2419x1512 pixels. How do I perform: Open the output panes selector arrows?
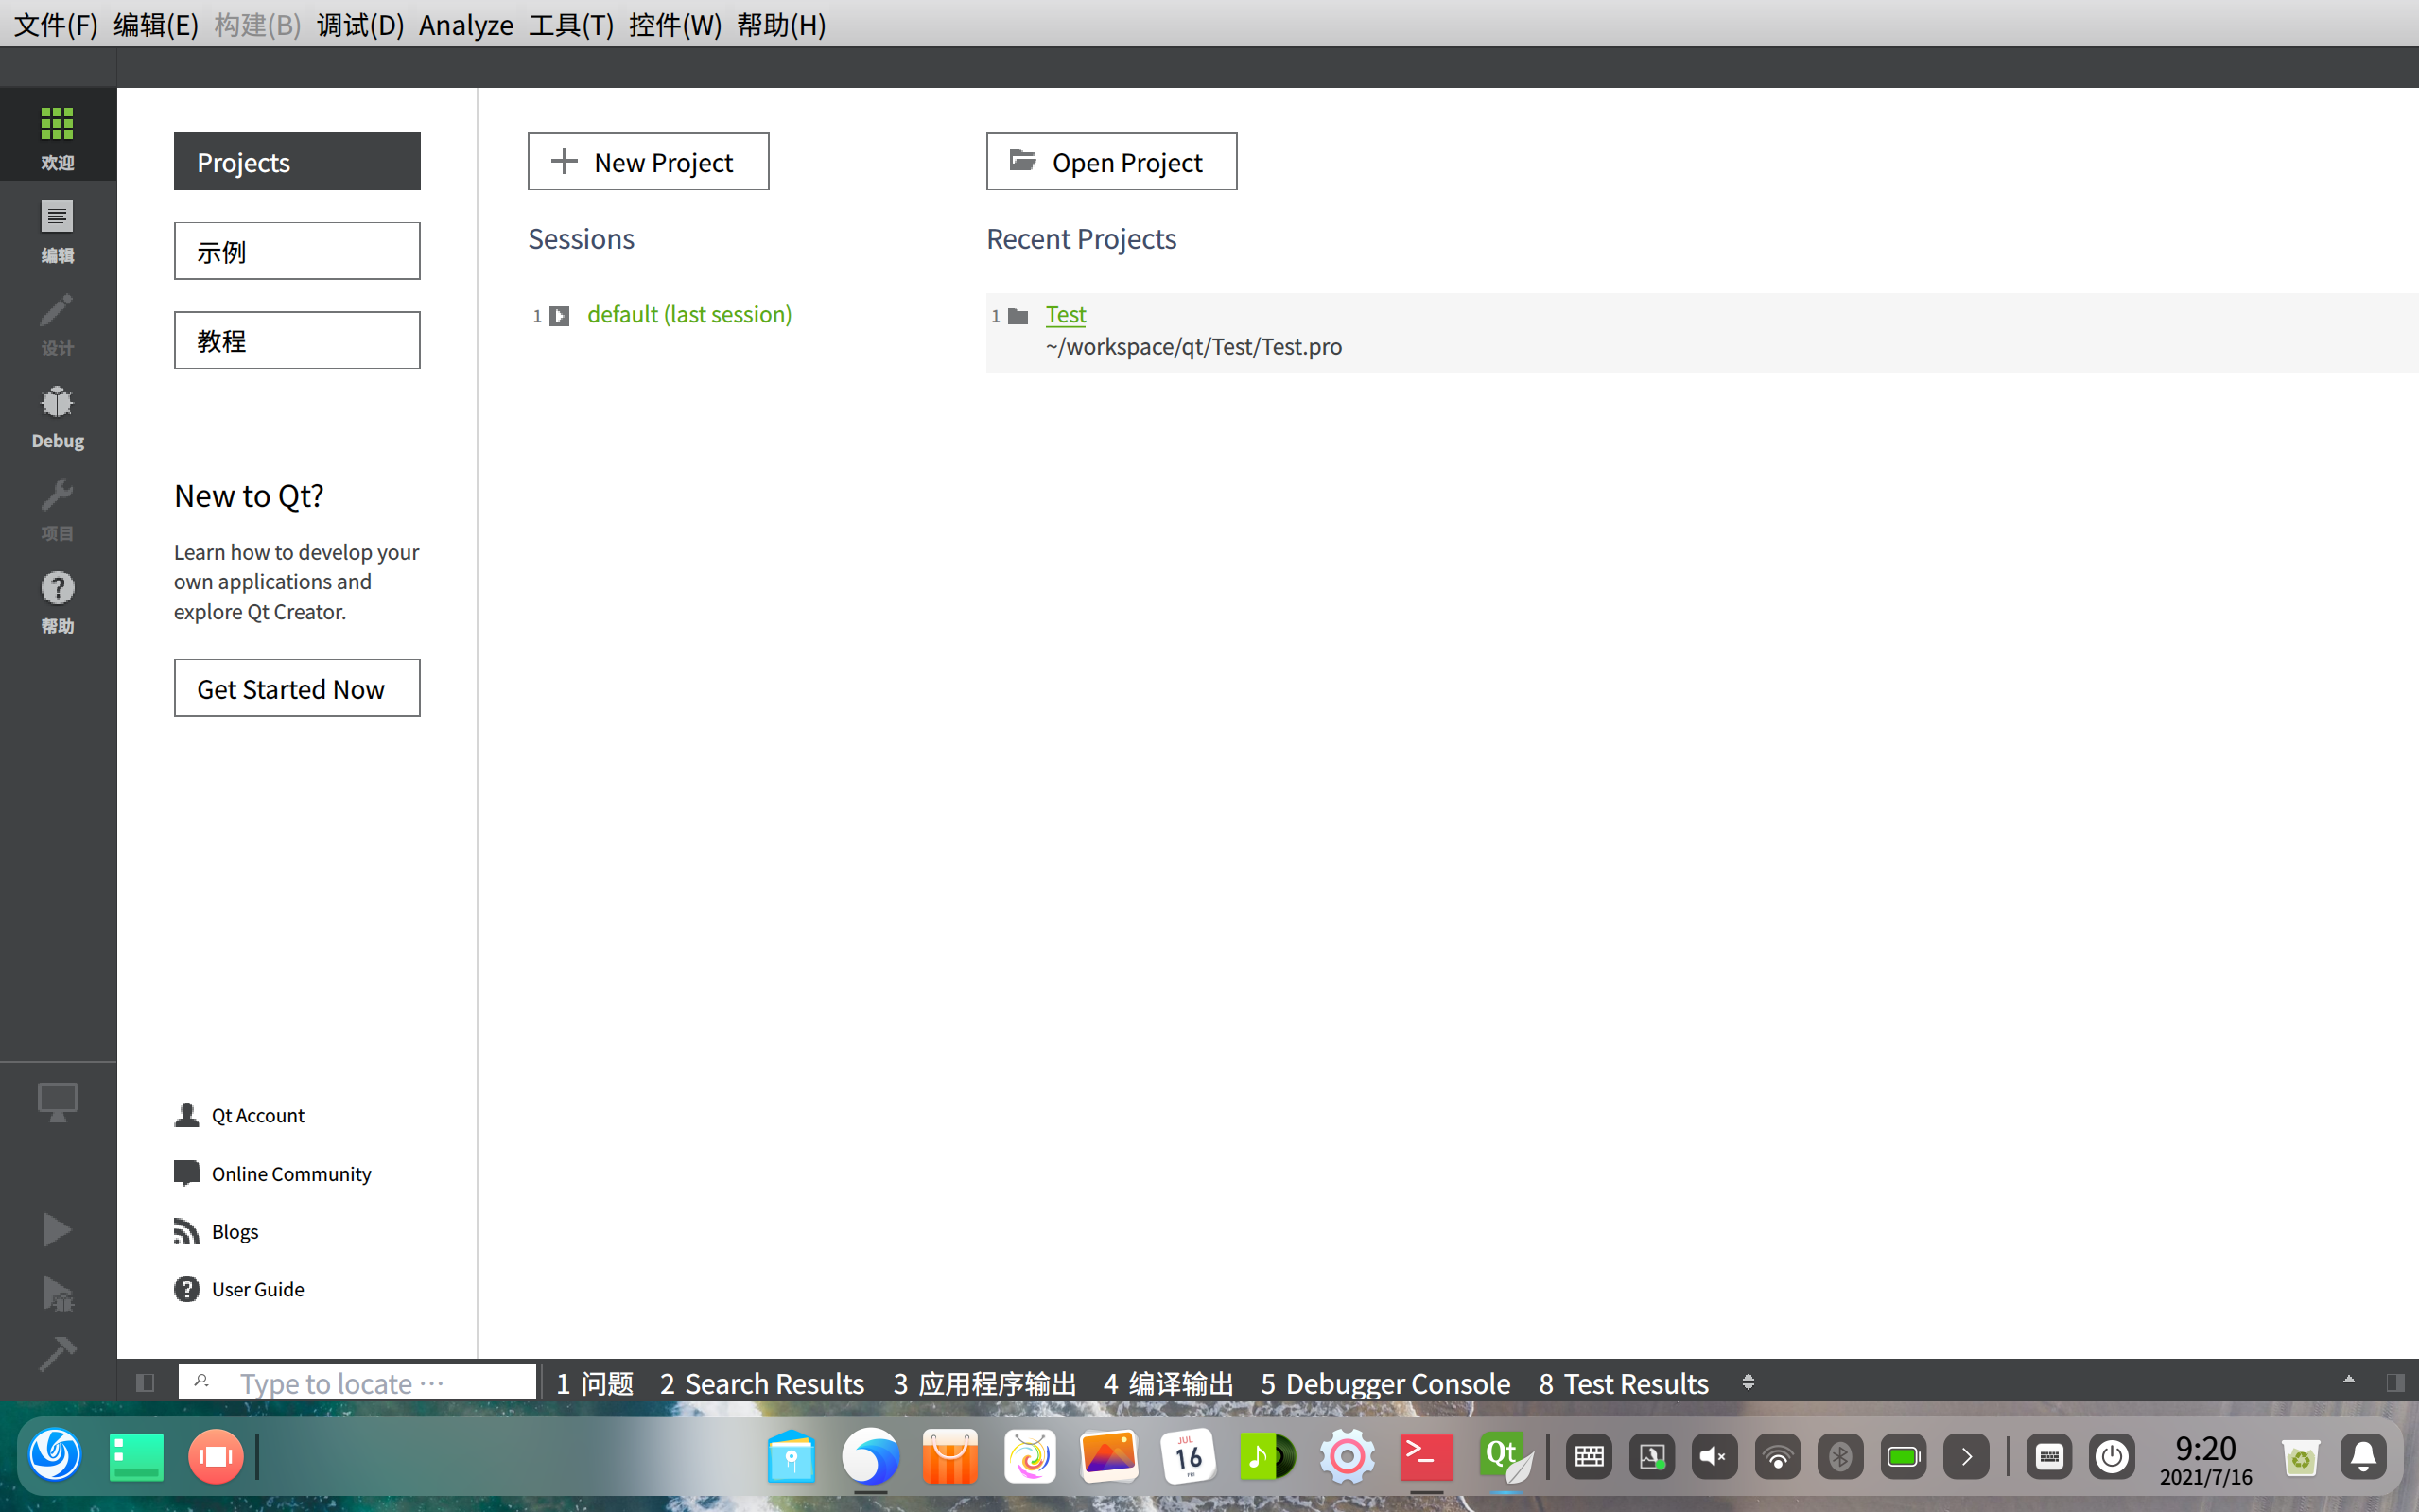click(1748, 1382)
